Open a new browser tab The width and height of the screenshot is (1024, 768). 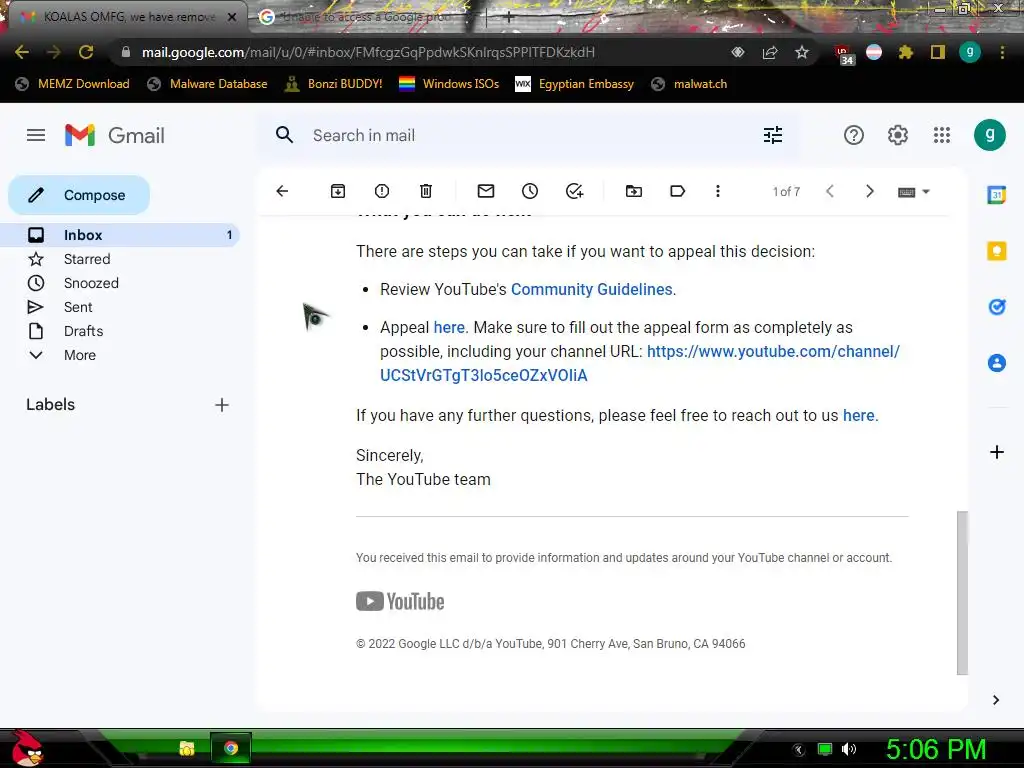point(509,18)
